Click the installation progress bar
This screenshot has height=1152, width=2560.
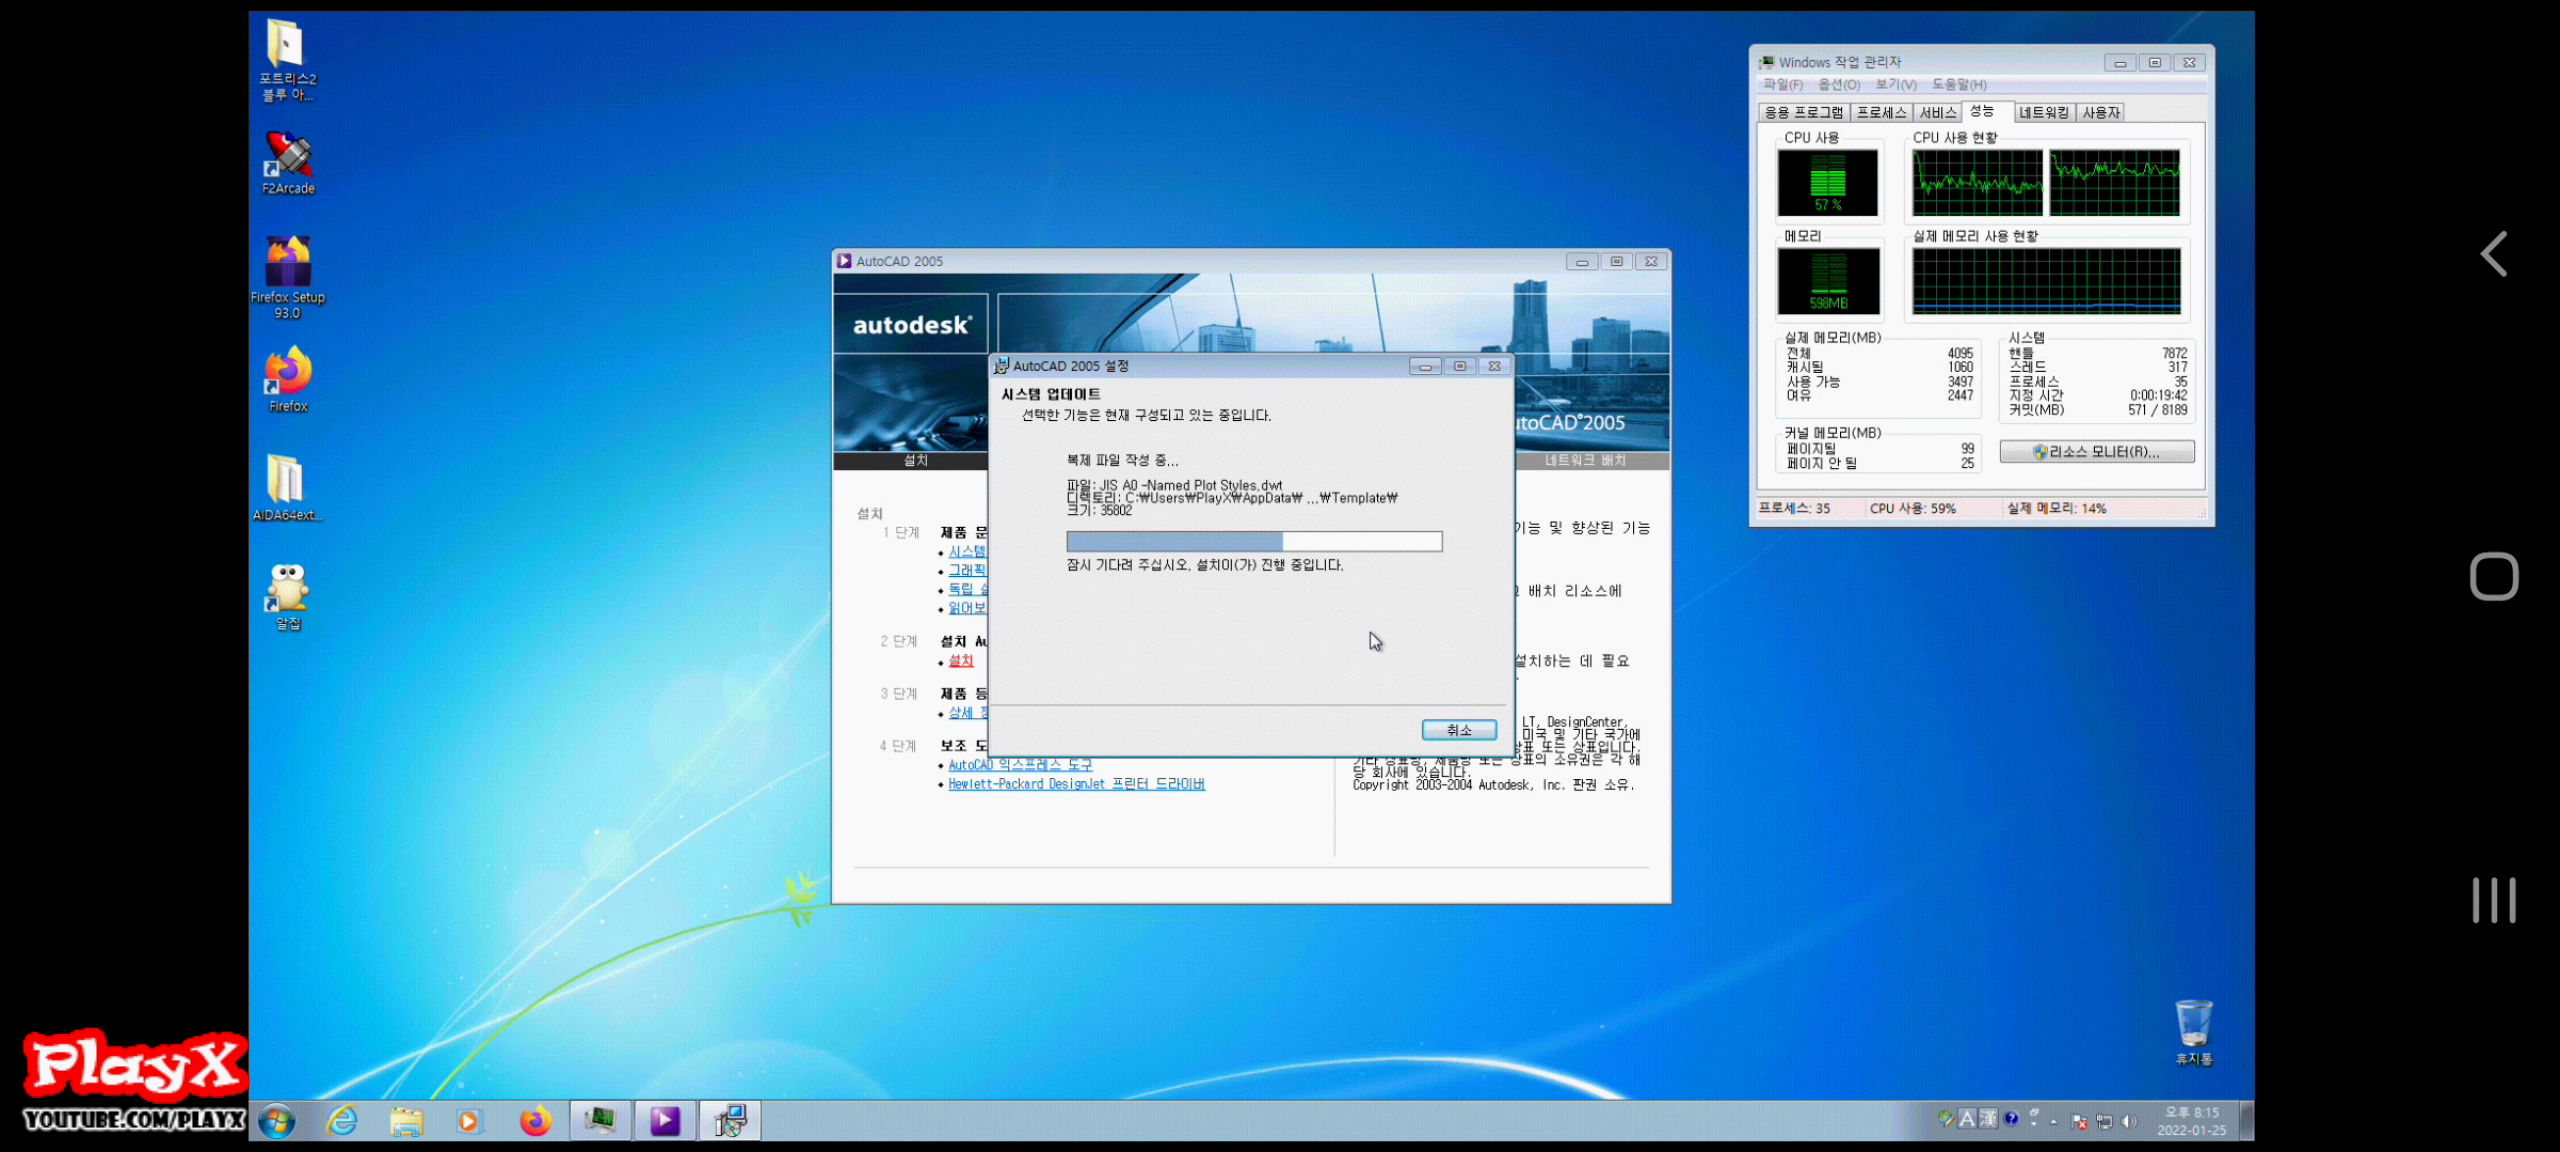point(1254,542)
